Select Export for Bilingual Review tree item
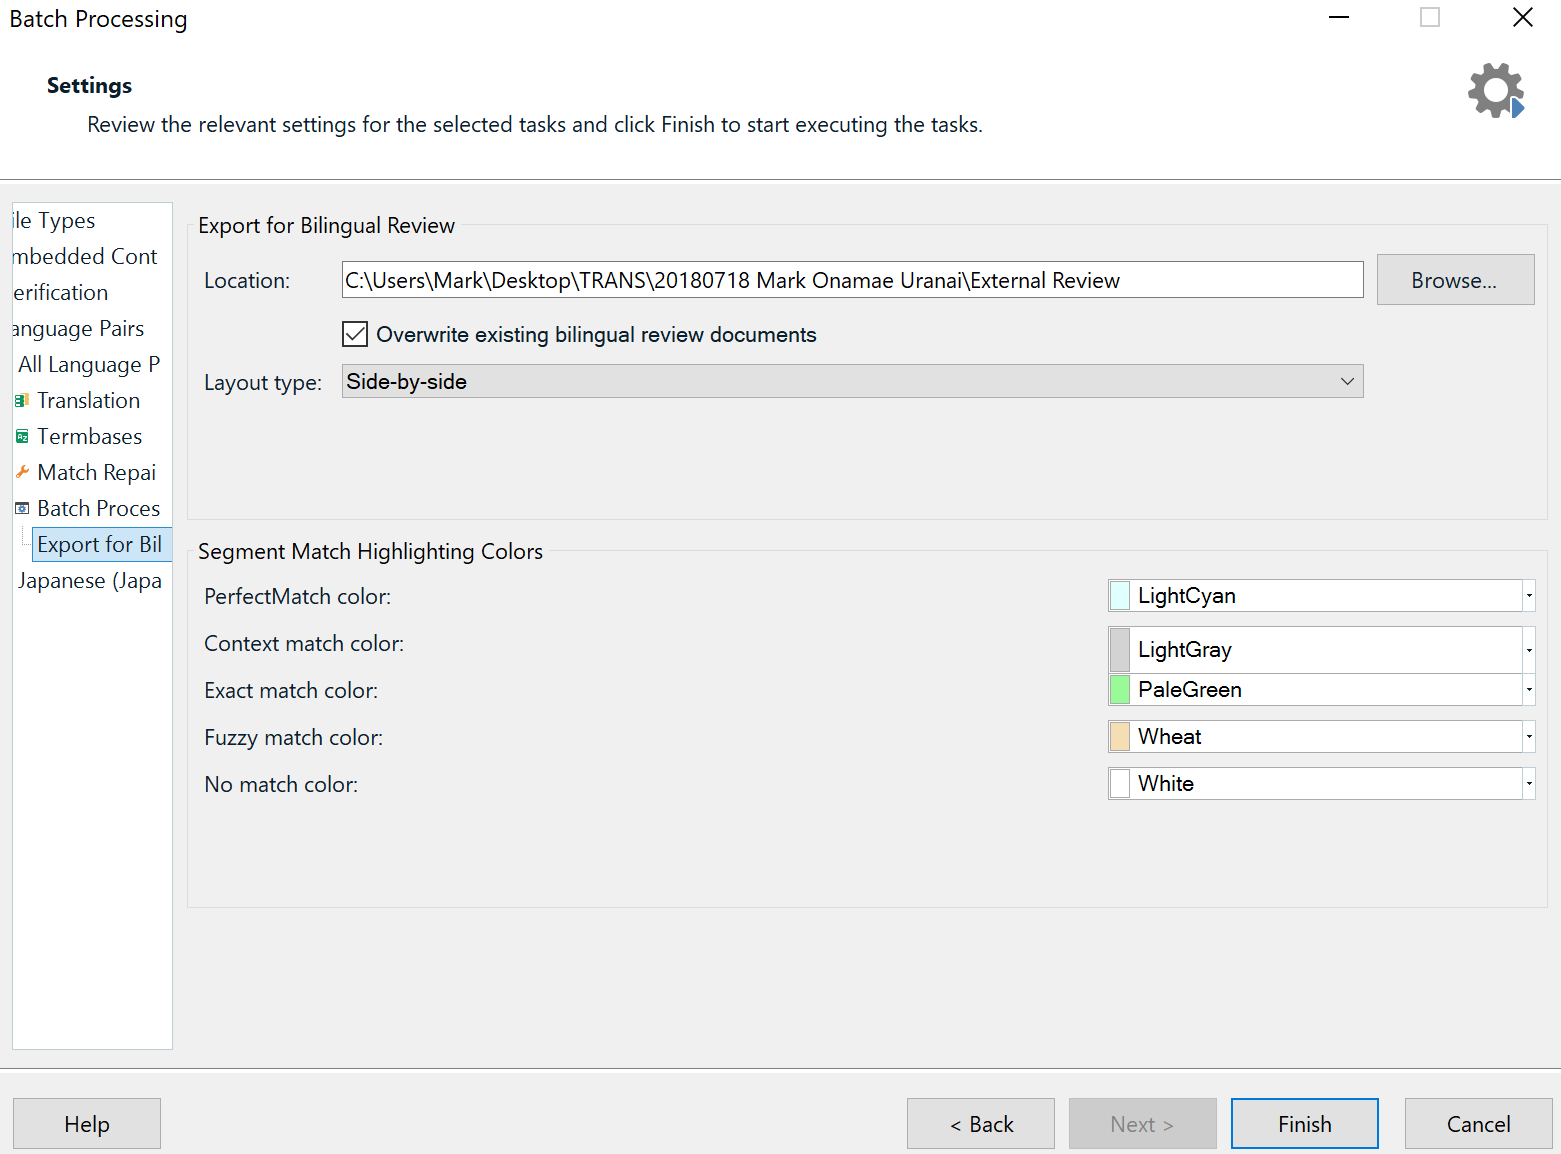 (x=99, y=545)
